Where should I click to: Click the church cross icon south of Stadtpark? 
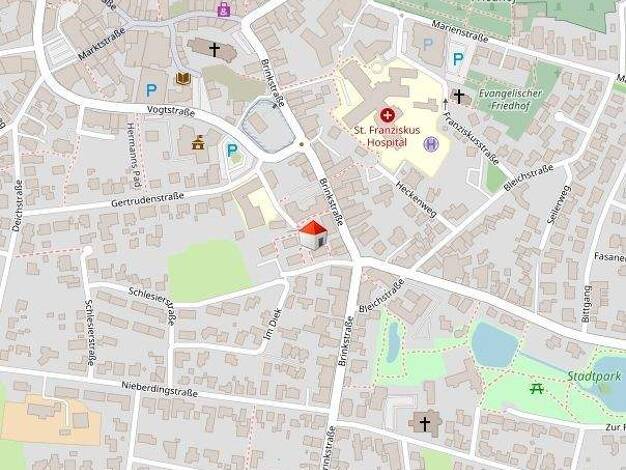tap(424, 423)
